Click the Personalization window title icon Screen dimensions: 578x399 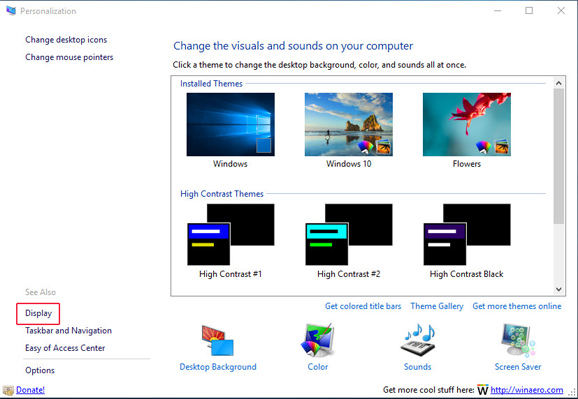tap(11, 11)
